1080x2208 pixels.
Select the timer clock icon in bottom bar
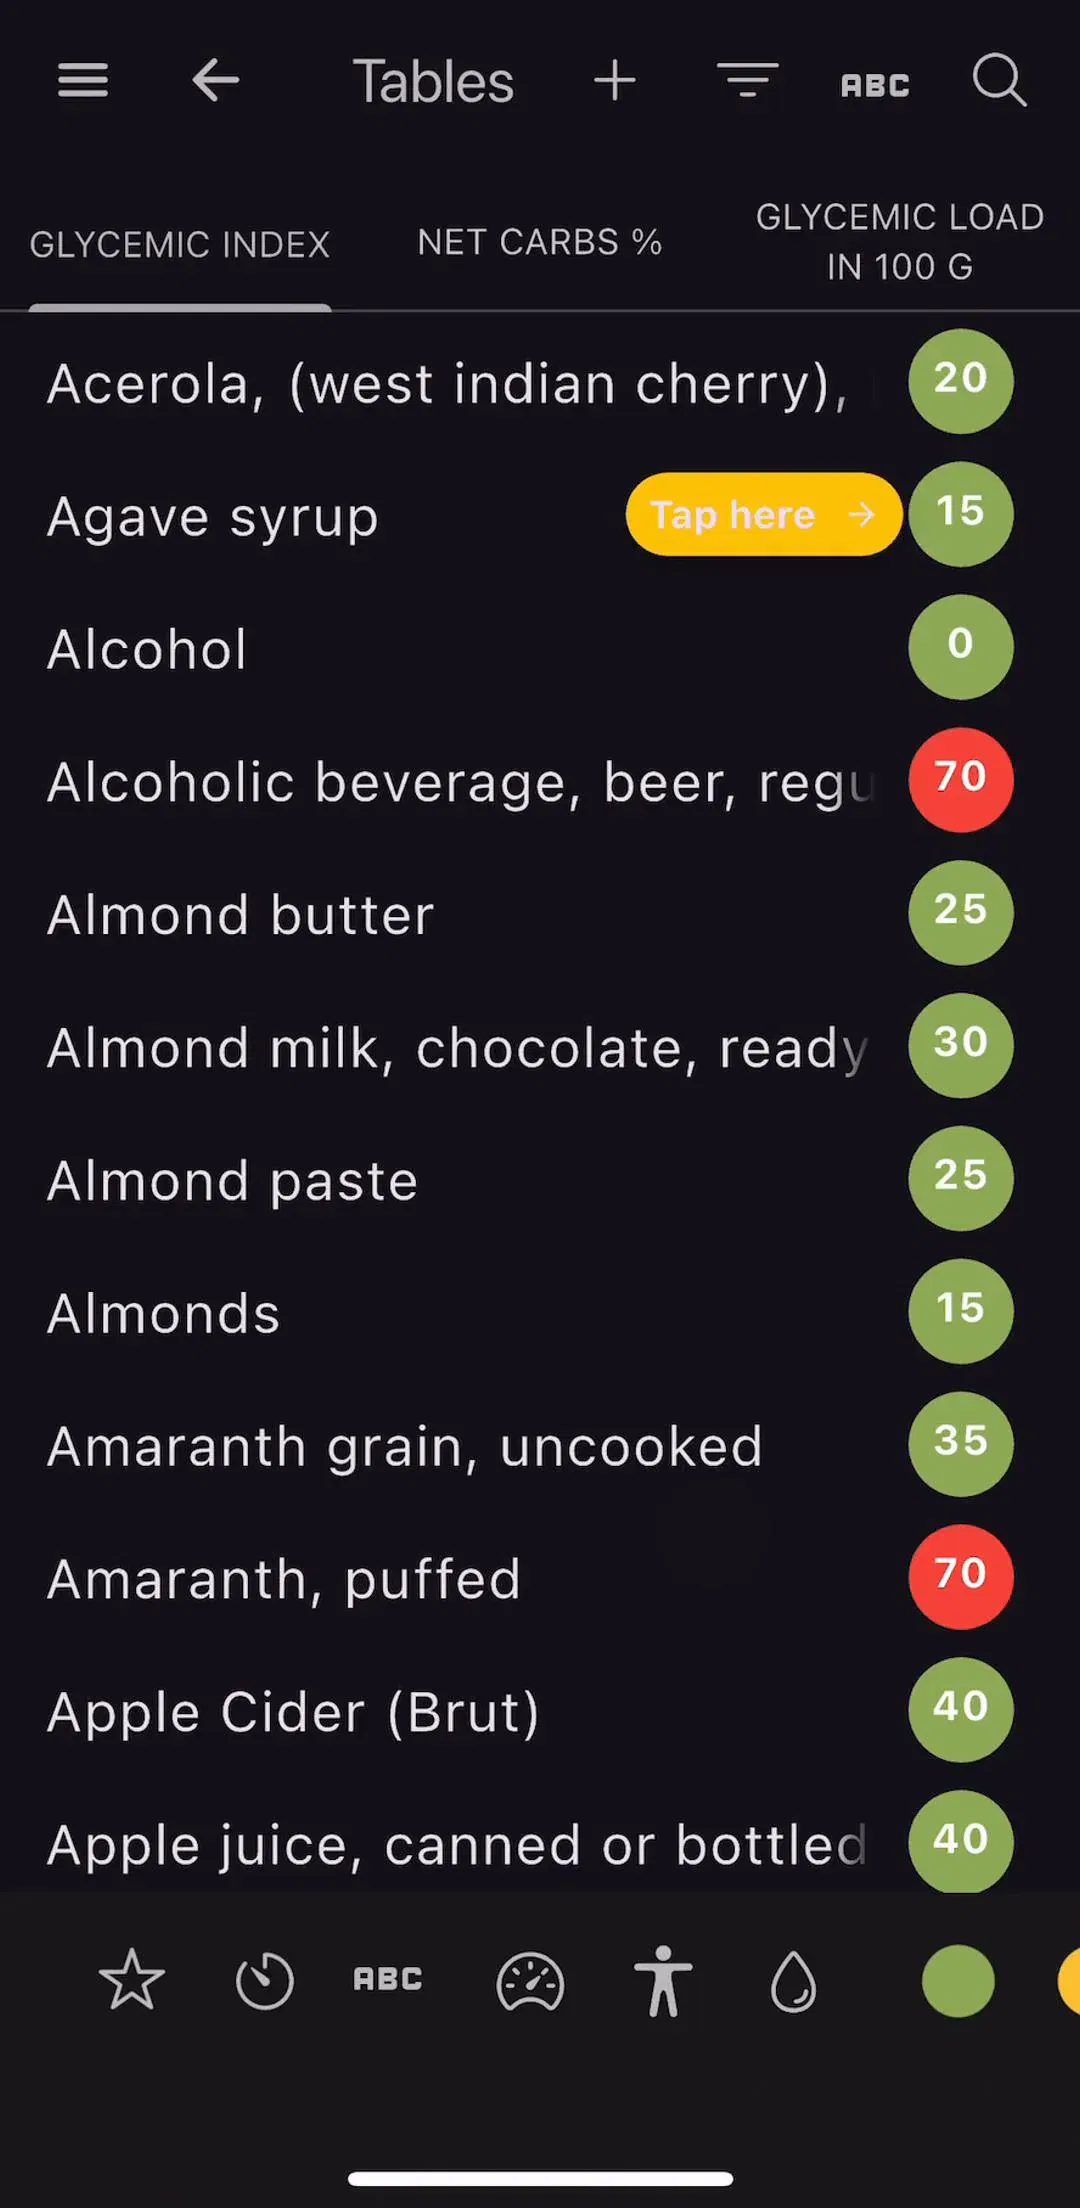click(265, 1980)
